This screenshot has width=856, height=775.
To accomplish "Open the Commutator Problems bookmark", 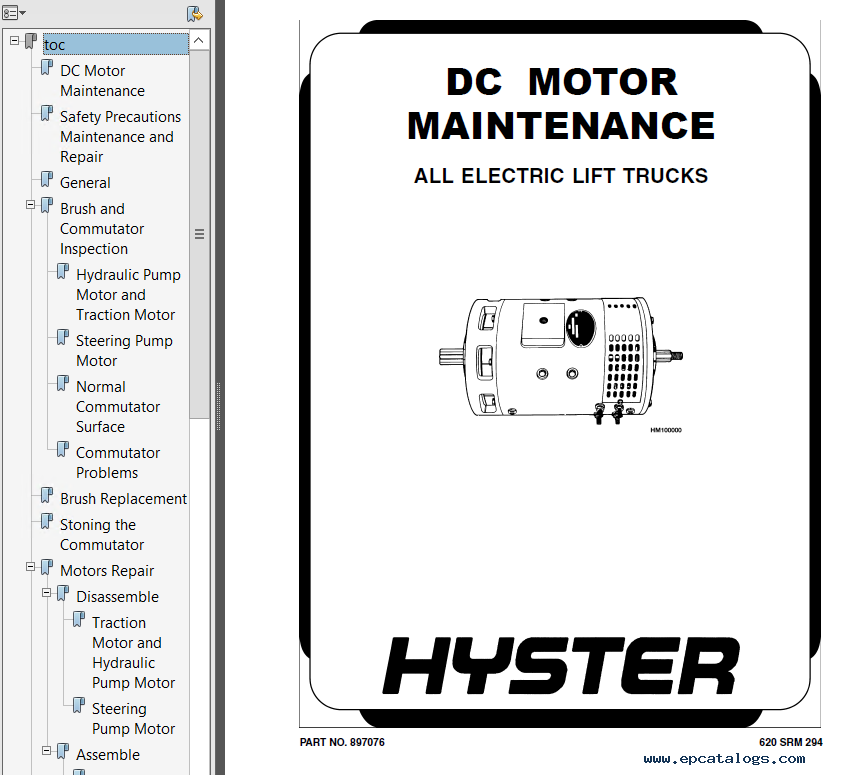I will 118,462.
